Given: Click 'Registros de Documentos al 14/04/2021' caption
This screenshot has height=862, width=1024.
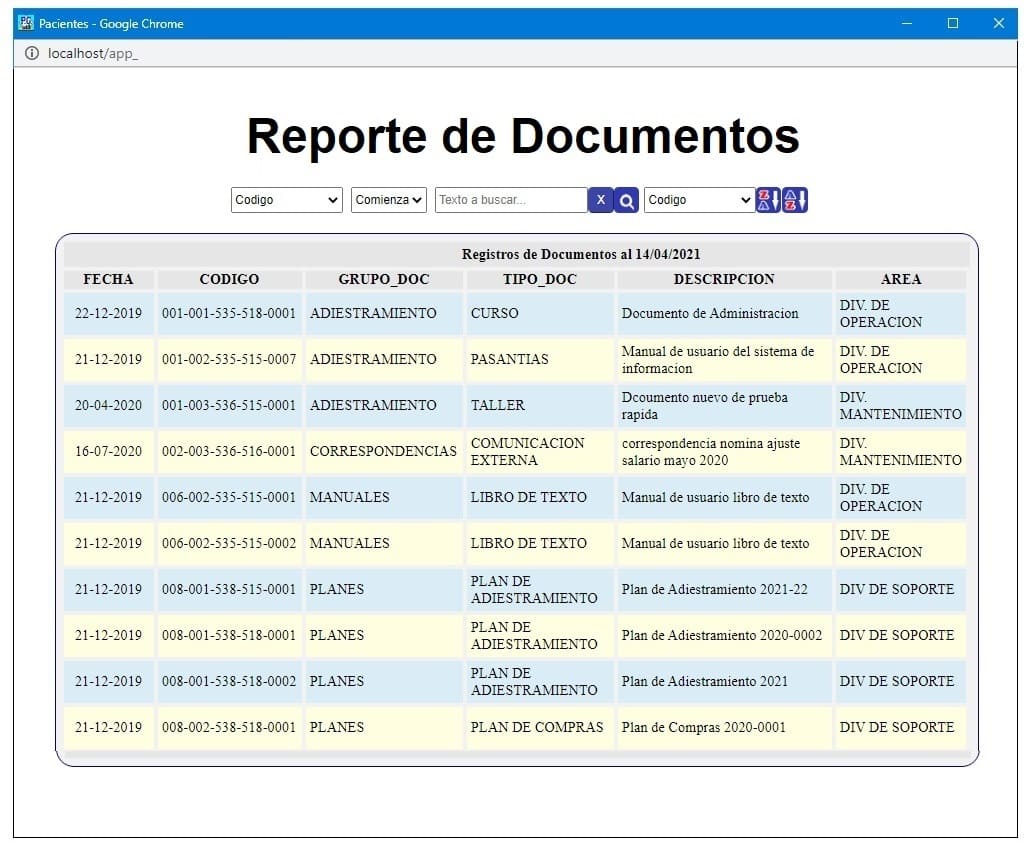Looking at the screenshot, I should [x=581, y=254].
